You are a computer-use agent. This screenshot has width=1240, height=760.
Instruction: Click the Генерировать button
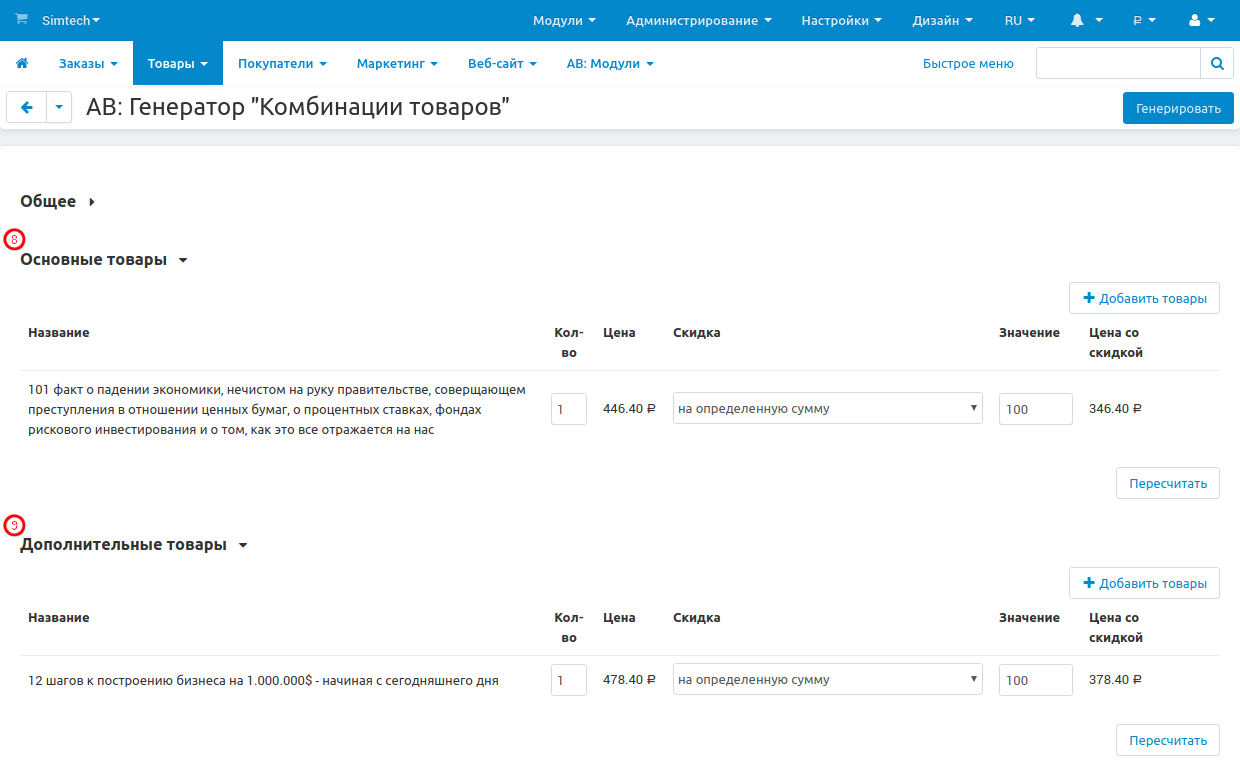1178,107
